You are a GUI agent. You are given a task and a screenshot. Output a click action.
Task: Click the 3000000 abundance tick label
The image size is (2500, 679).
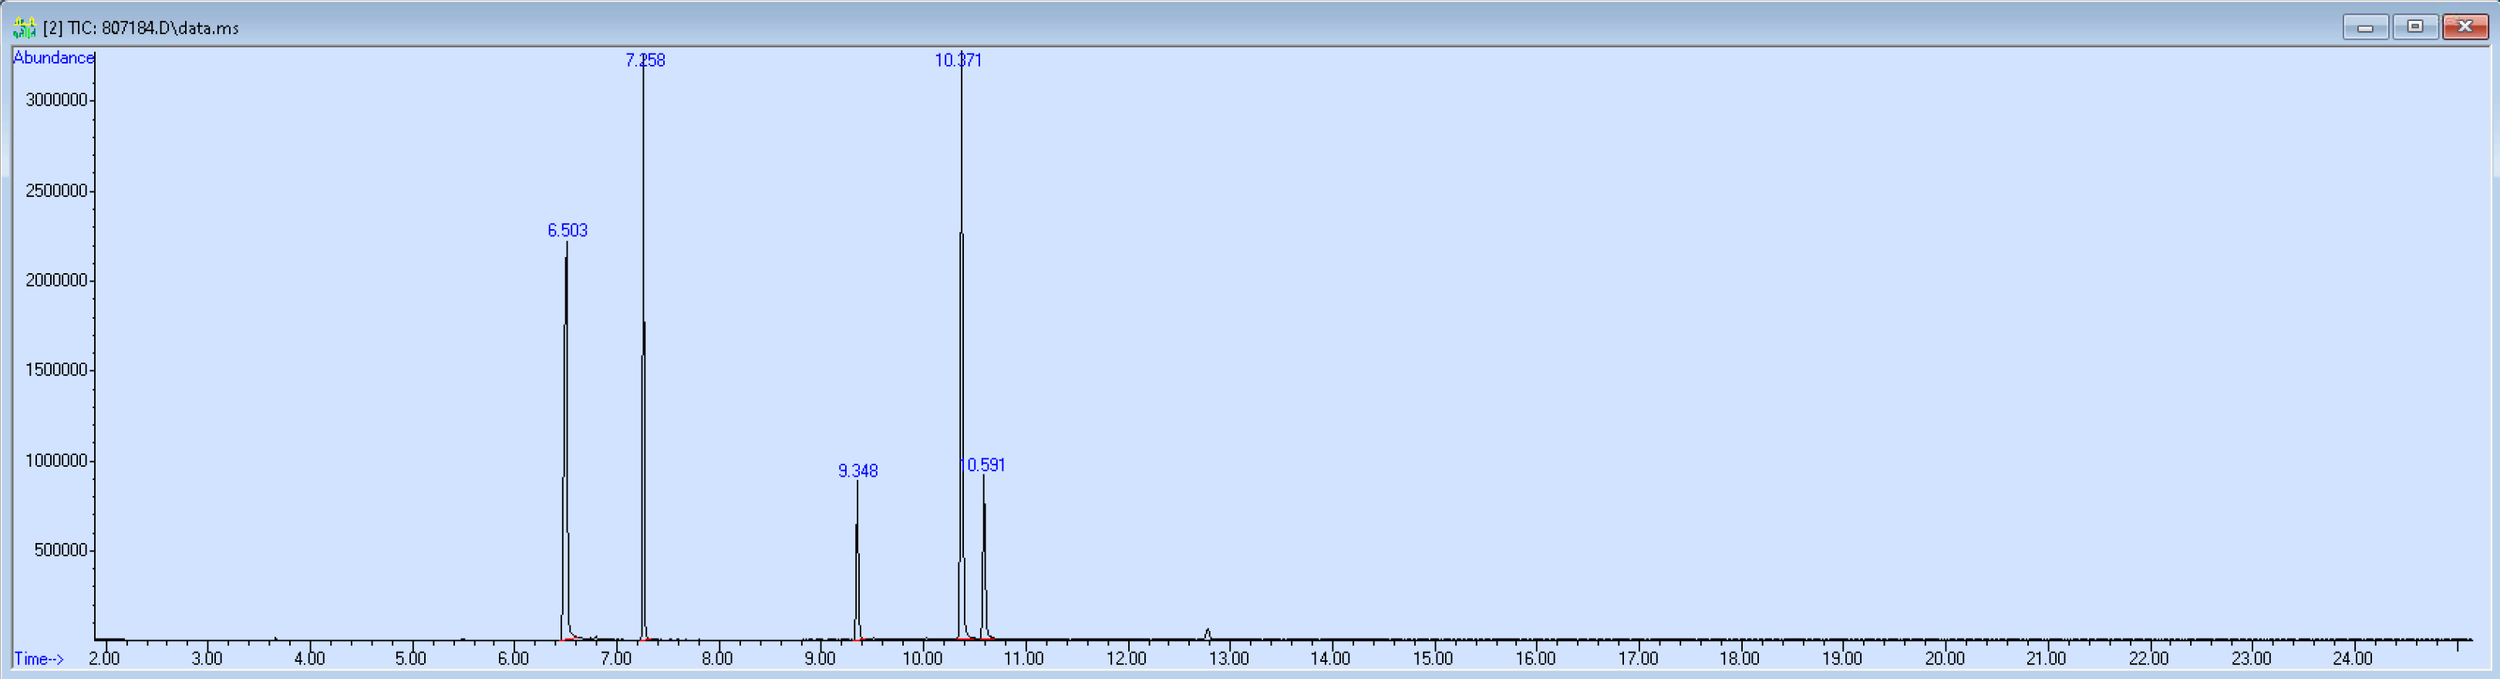57,100
